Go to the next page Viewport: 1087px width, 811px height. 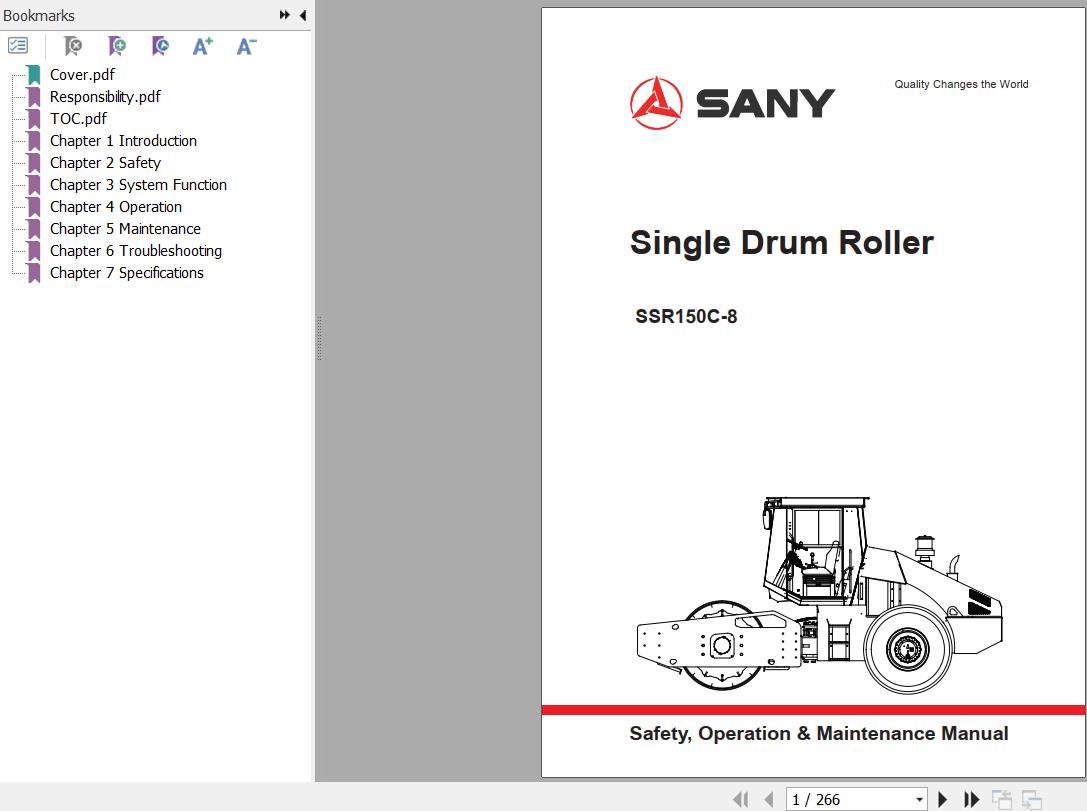[942, 799]
